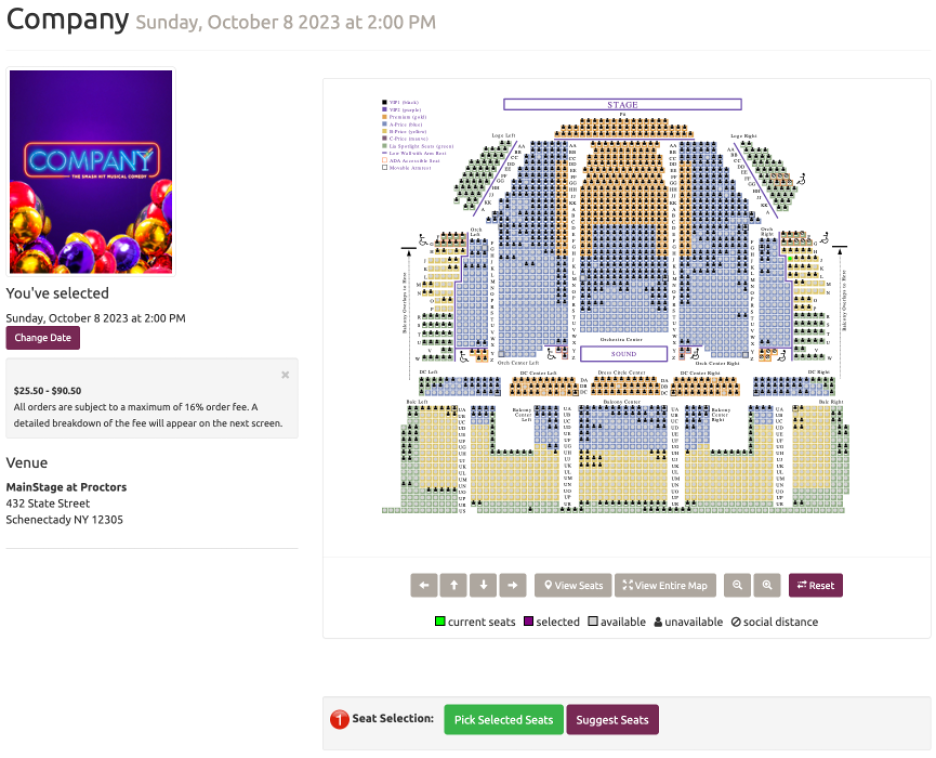Select the green current seat on right side
The width and height of the screenshot is (936, 758).
(790, 258)
